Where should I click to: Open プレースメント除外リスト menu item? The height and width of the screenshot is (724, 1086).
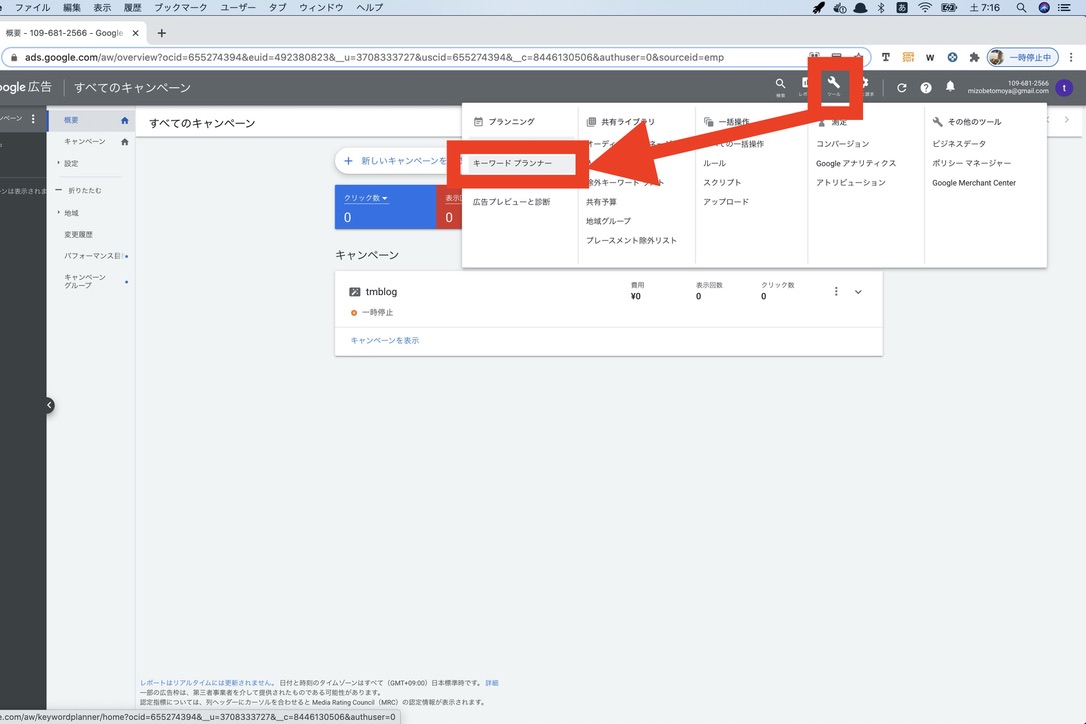pos(631,240)
